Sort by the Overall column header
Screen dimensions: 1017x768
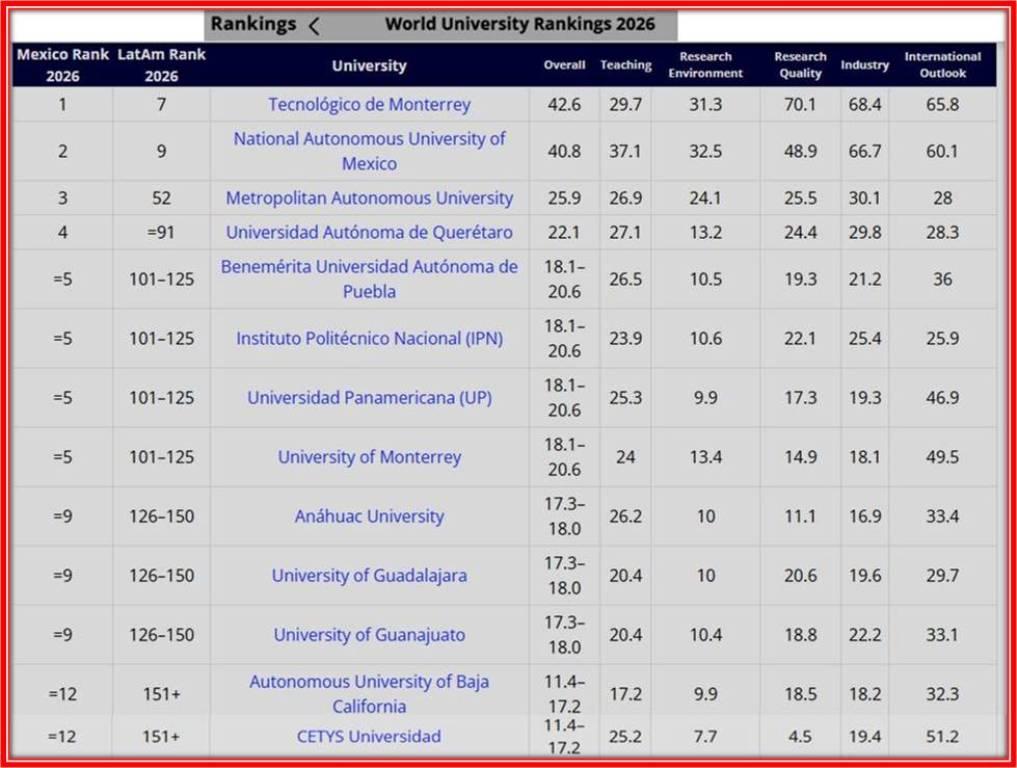(x=564, y=65)
